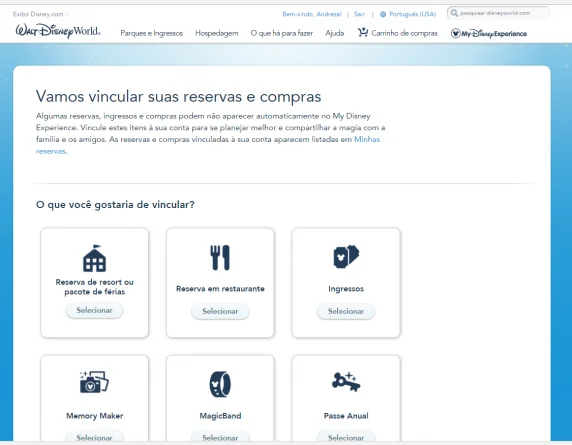Focus the pesquisar disneyworld.com search field
This screenshot has width=572, height=445.
[499, 13]
